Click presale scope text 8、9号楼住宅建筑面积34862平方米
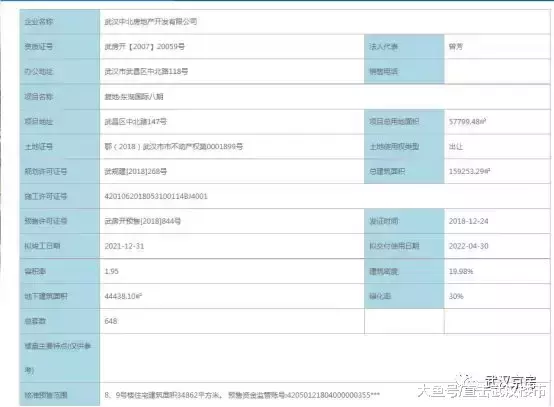The image size is (554, 407). tap(163, 395)
